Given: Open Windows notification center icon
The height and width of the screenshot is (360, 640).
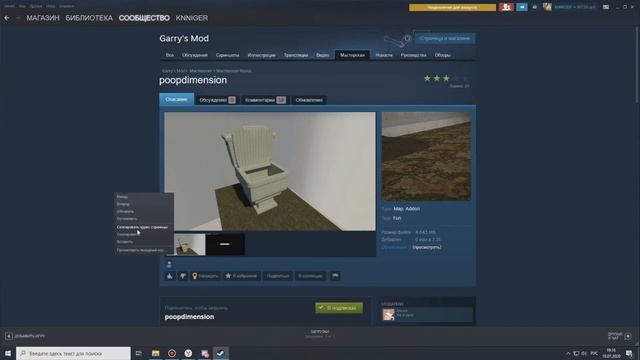Looking at the screenshot, I should 629,353.
